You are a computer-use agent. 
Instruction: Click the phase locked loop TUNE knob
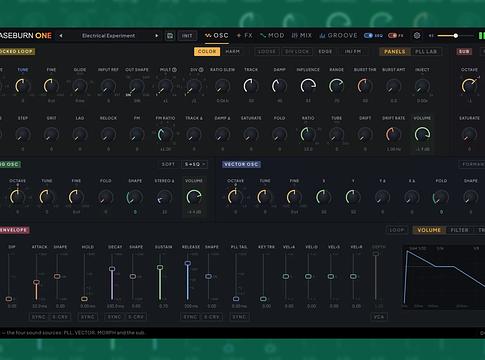pos(23,86)
